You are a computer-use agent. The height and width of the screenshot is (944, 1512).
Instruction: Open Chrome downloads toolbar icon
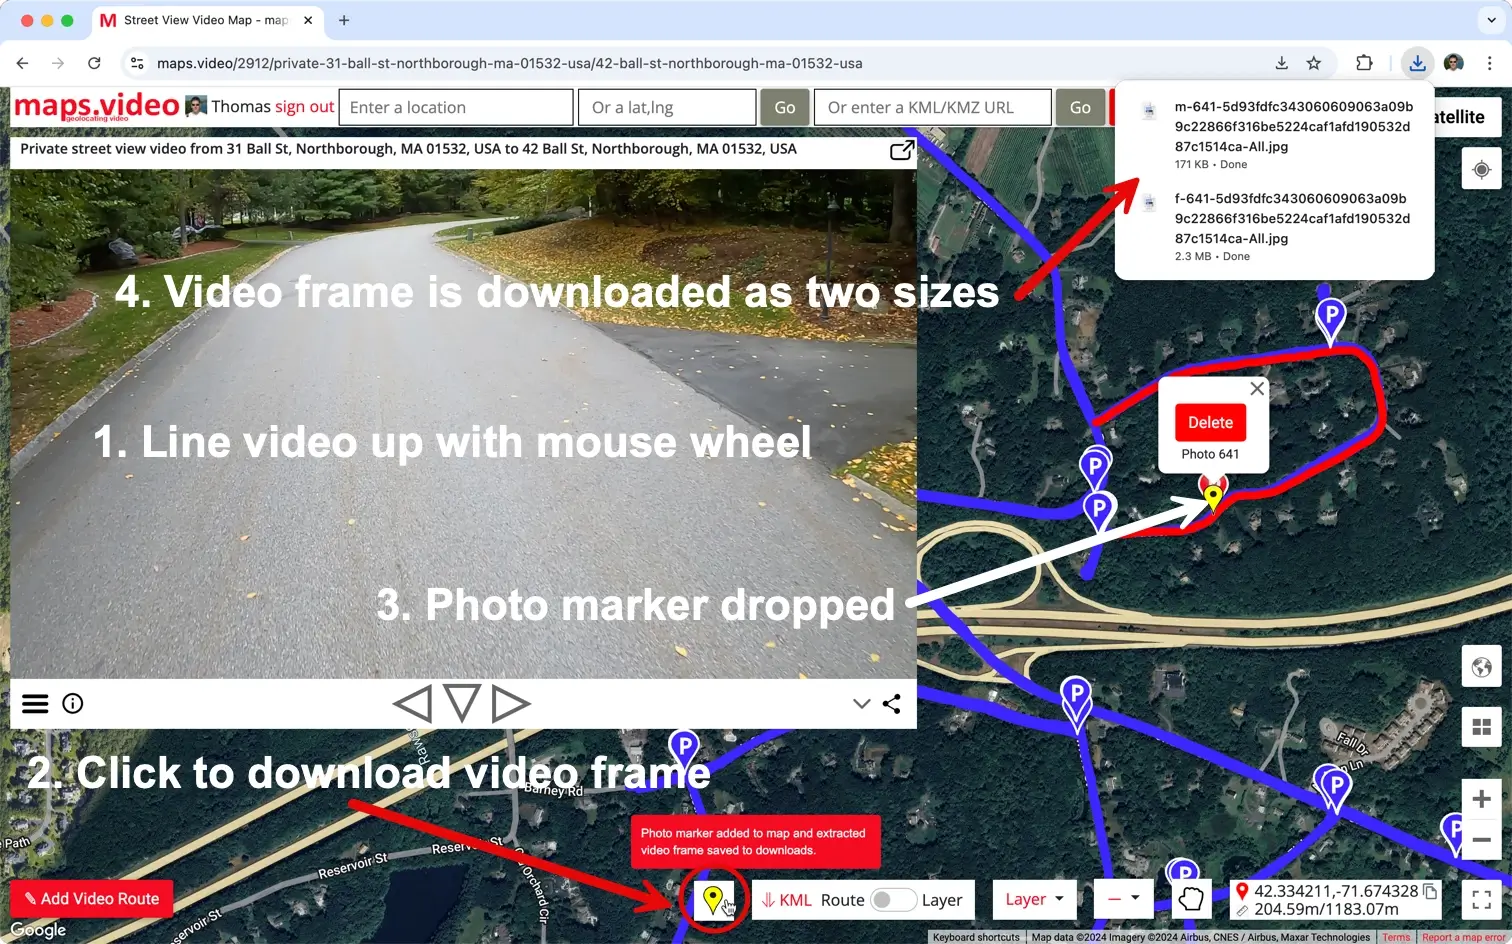pyautogui.click(x=1417, y=63)
